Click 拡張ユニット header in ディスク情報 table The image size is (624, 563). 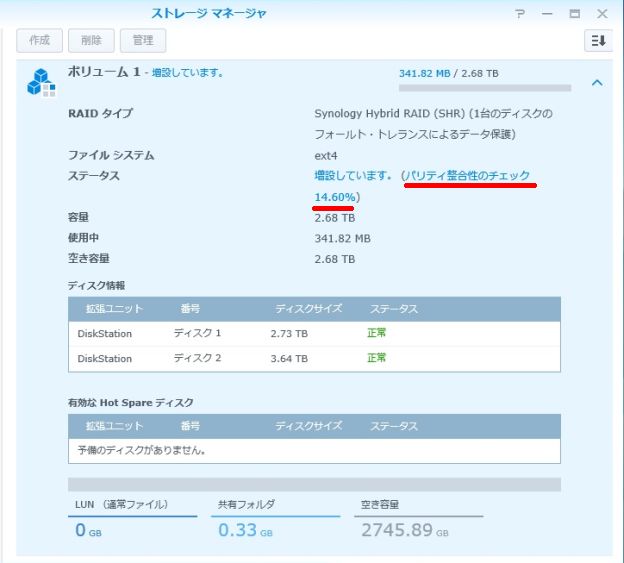114,309
